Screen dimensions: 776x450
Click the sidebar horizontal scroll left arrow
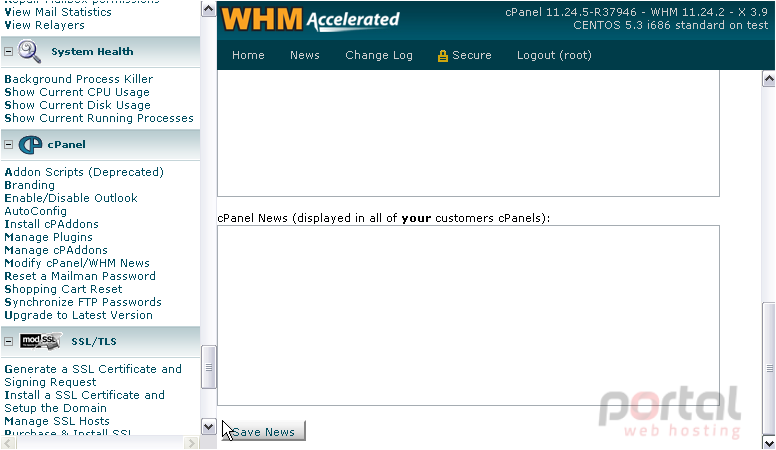(x=8, y=443)
